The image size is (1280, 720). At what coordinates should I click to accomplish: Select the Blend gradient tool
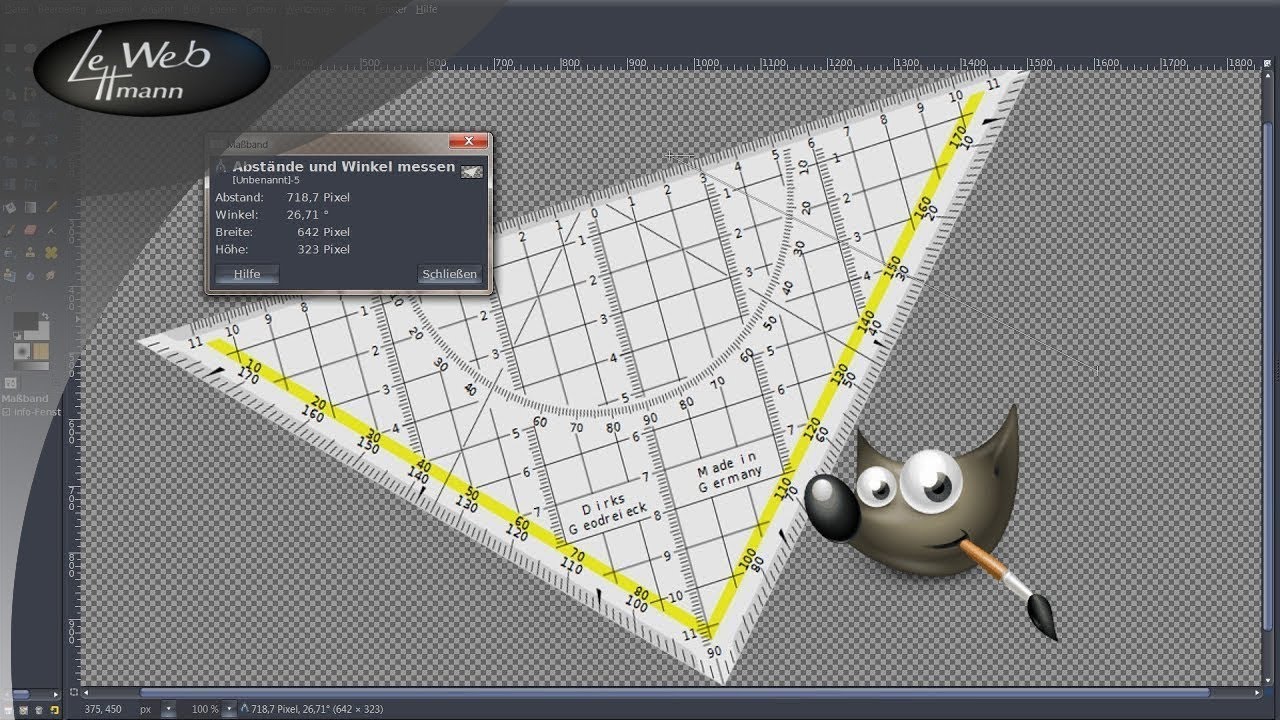[31, 207]
